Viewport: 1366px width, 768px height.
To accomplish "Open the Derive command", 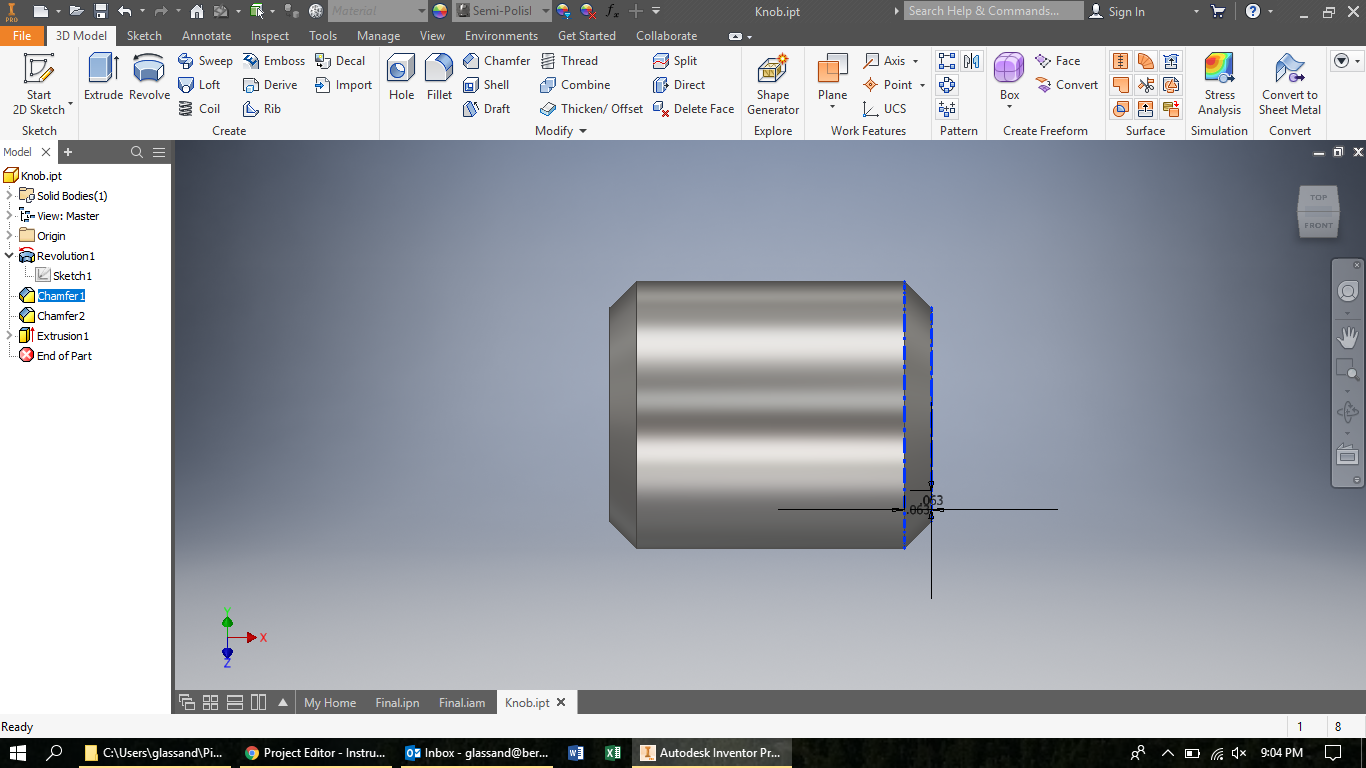I will (270, 85).
